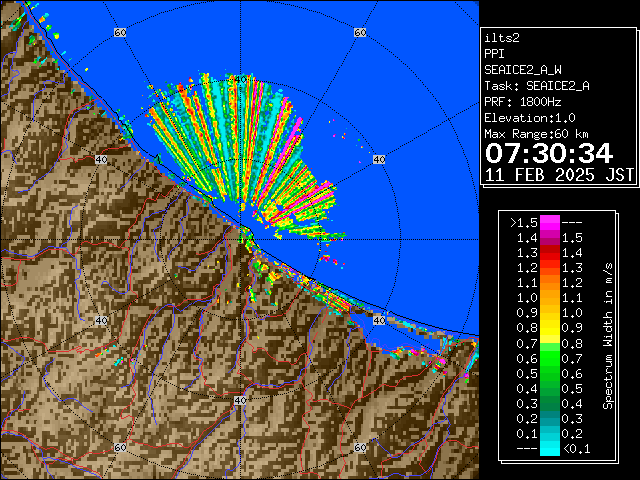Screen dimensions: 640x480
Task: Select the product name 'SEAICE2_A_W'
Action: tap(522, 70)
